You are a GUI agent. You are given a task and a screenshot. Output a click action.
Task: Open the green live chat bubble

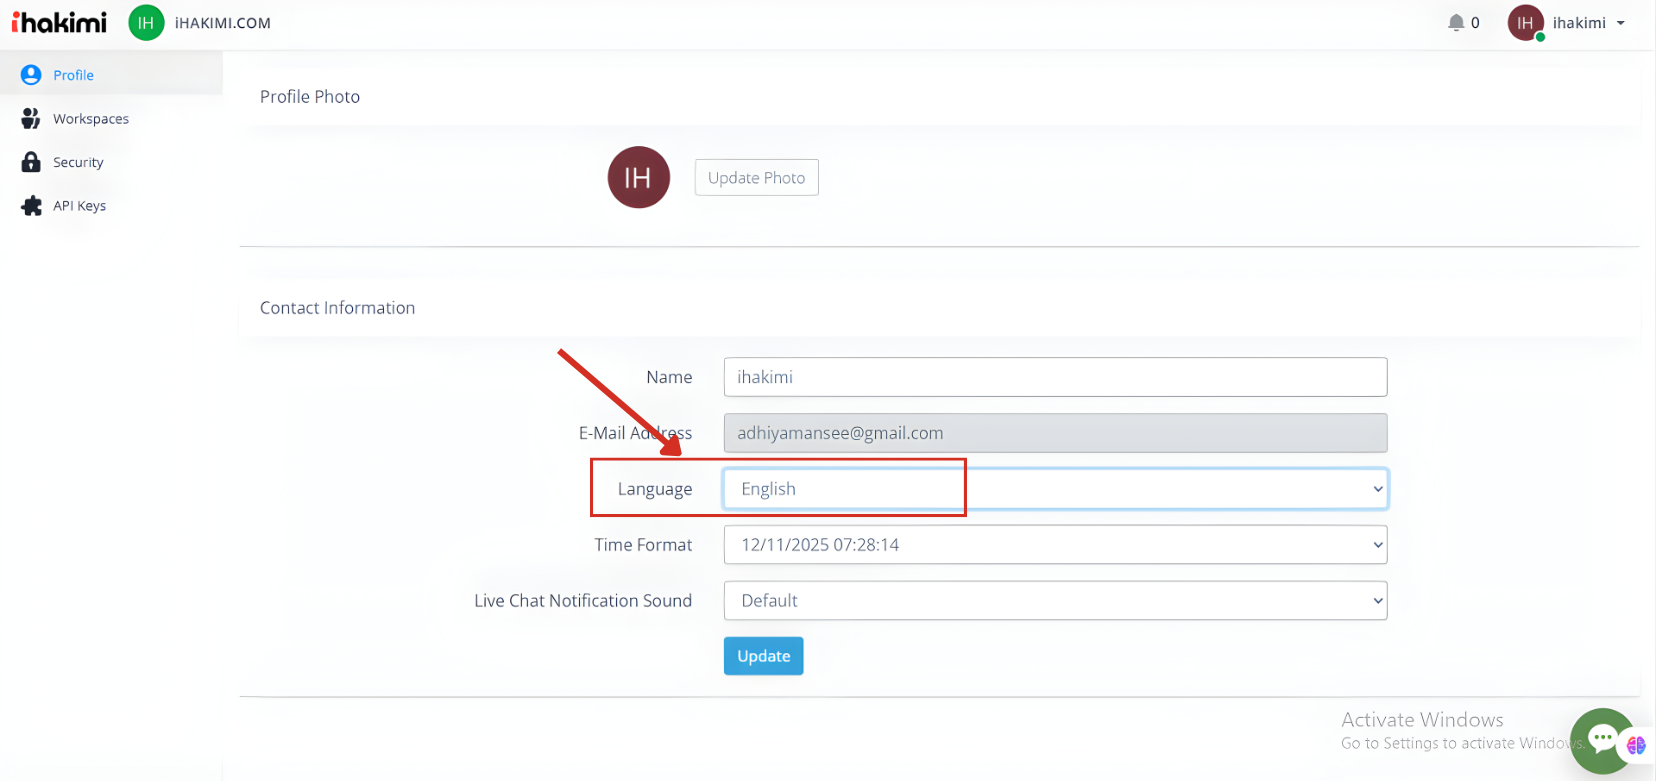[x=1602, y=740]
